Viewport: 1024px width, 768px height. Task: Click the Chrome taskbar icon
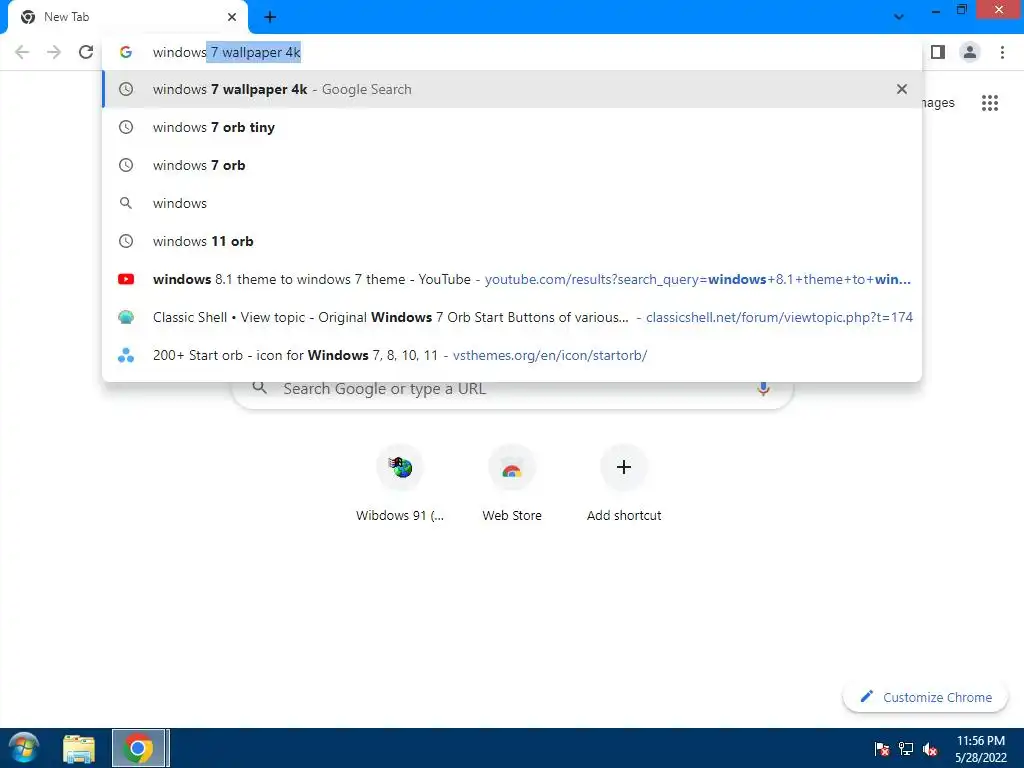[138, 748]
